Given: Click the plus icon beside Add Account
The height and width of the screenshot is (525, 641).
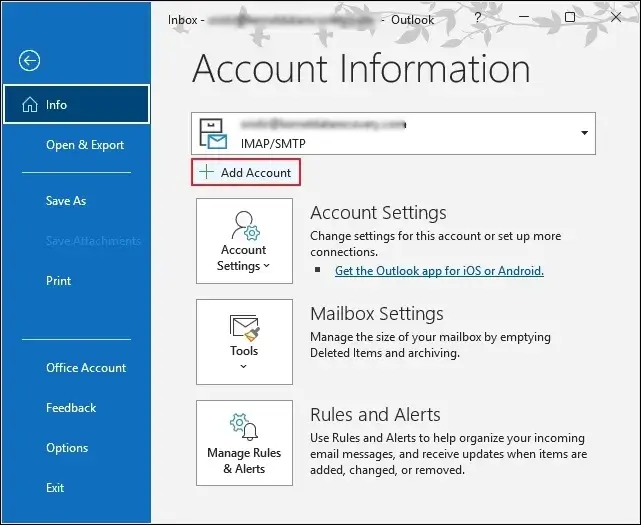Looking at the screenshot, I should click(x=207, y=172).
